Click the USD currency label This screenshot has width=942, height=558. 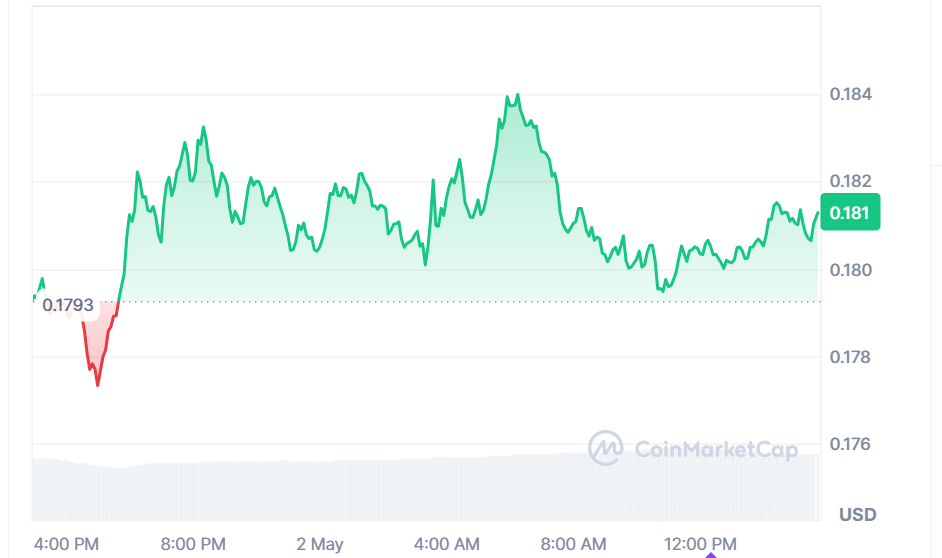coord(858,515)
